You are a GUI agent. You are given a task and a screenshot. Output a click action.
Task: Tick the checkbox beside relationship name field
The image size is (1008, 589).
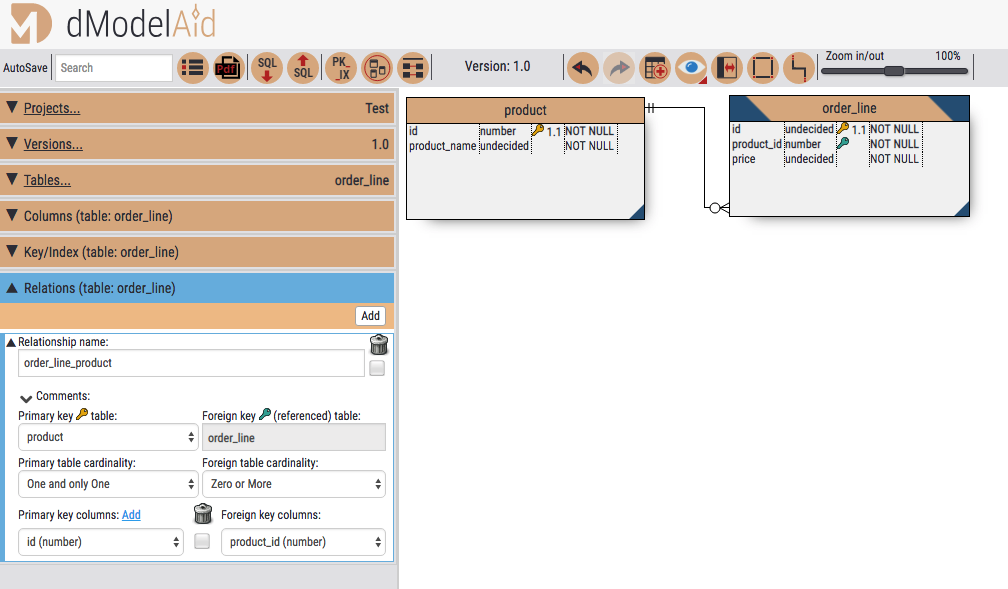377,368
